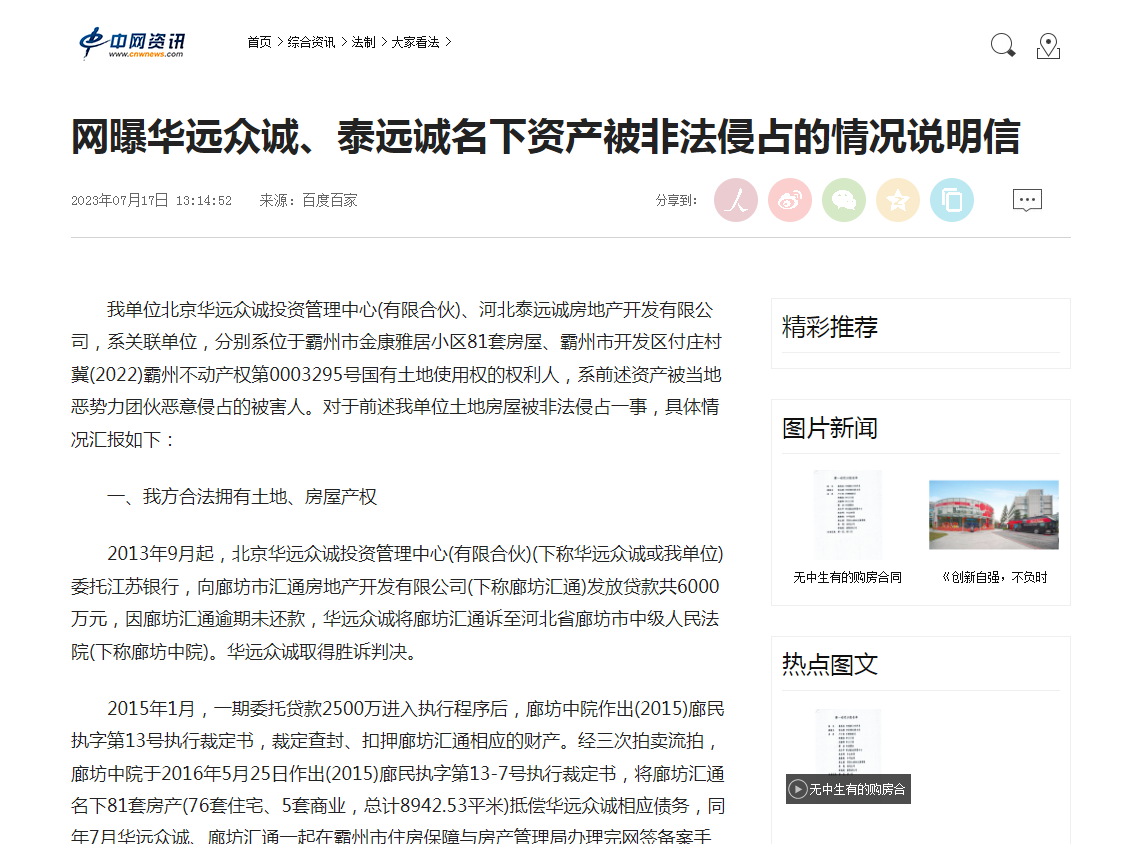Click the article headline 网曝华远众诚
The height and width of the screenshot is (844, 1147).
point(546,137)
